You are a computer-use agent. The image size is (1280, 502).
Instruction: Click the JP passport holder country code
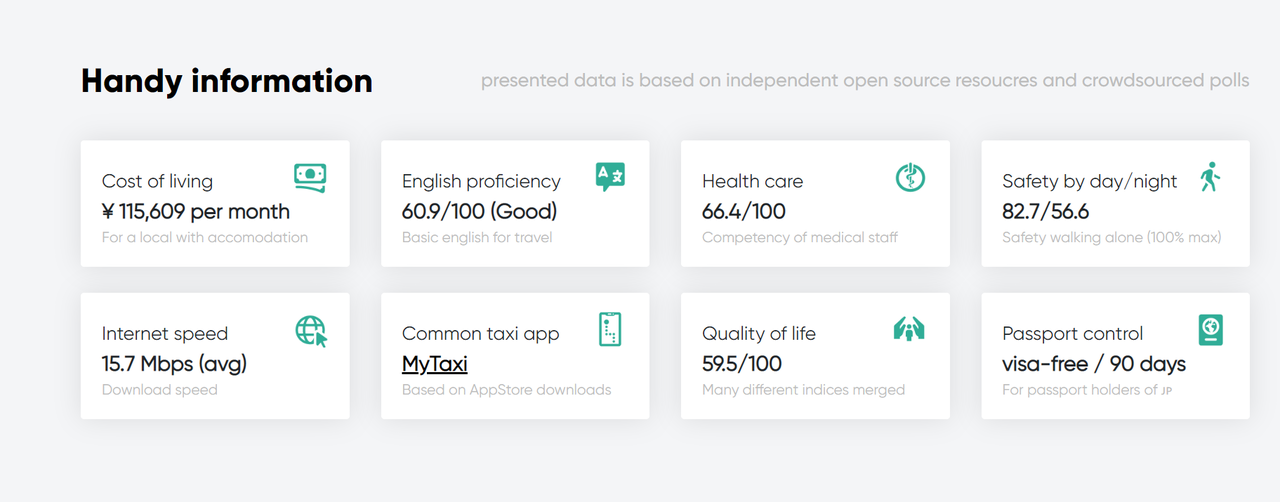pos(1166,391)
